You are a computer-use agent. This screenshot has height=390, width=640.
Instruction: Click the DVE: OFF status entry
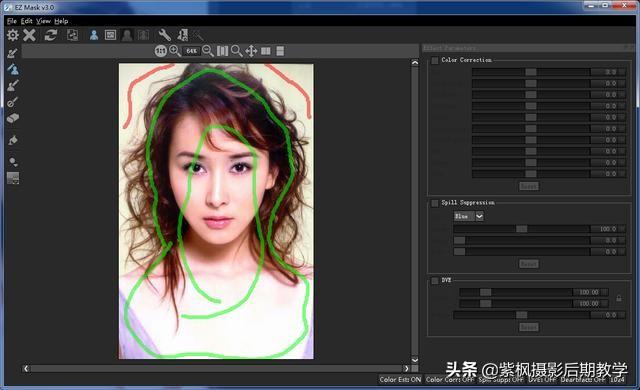point(542,379)
